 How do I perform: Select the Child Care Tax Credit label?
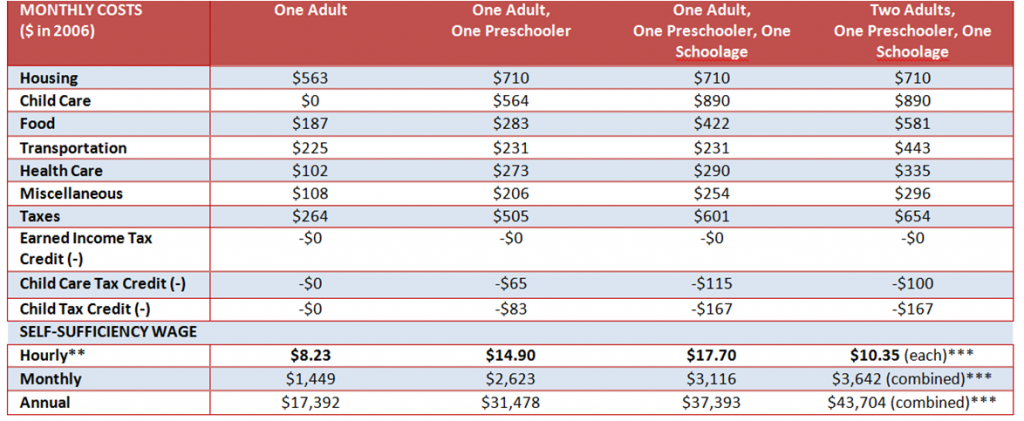tap(99, 284)
